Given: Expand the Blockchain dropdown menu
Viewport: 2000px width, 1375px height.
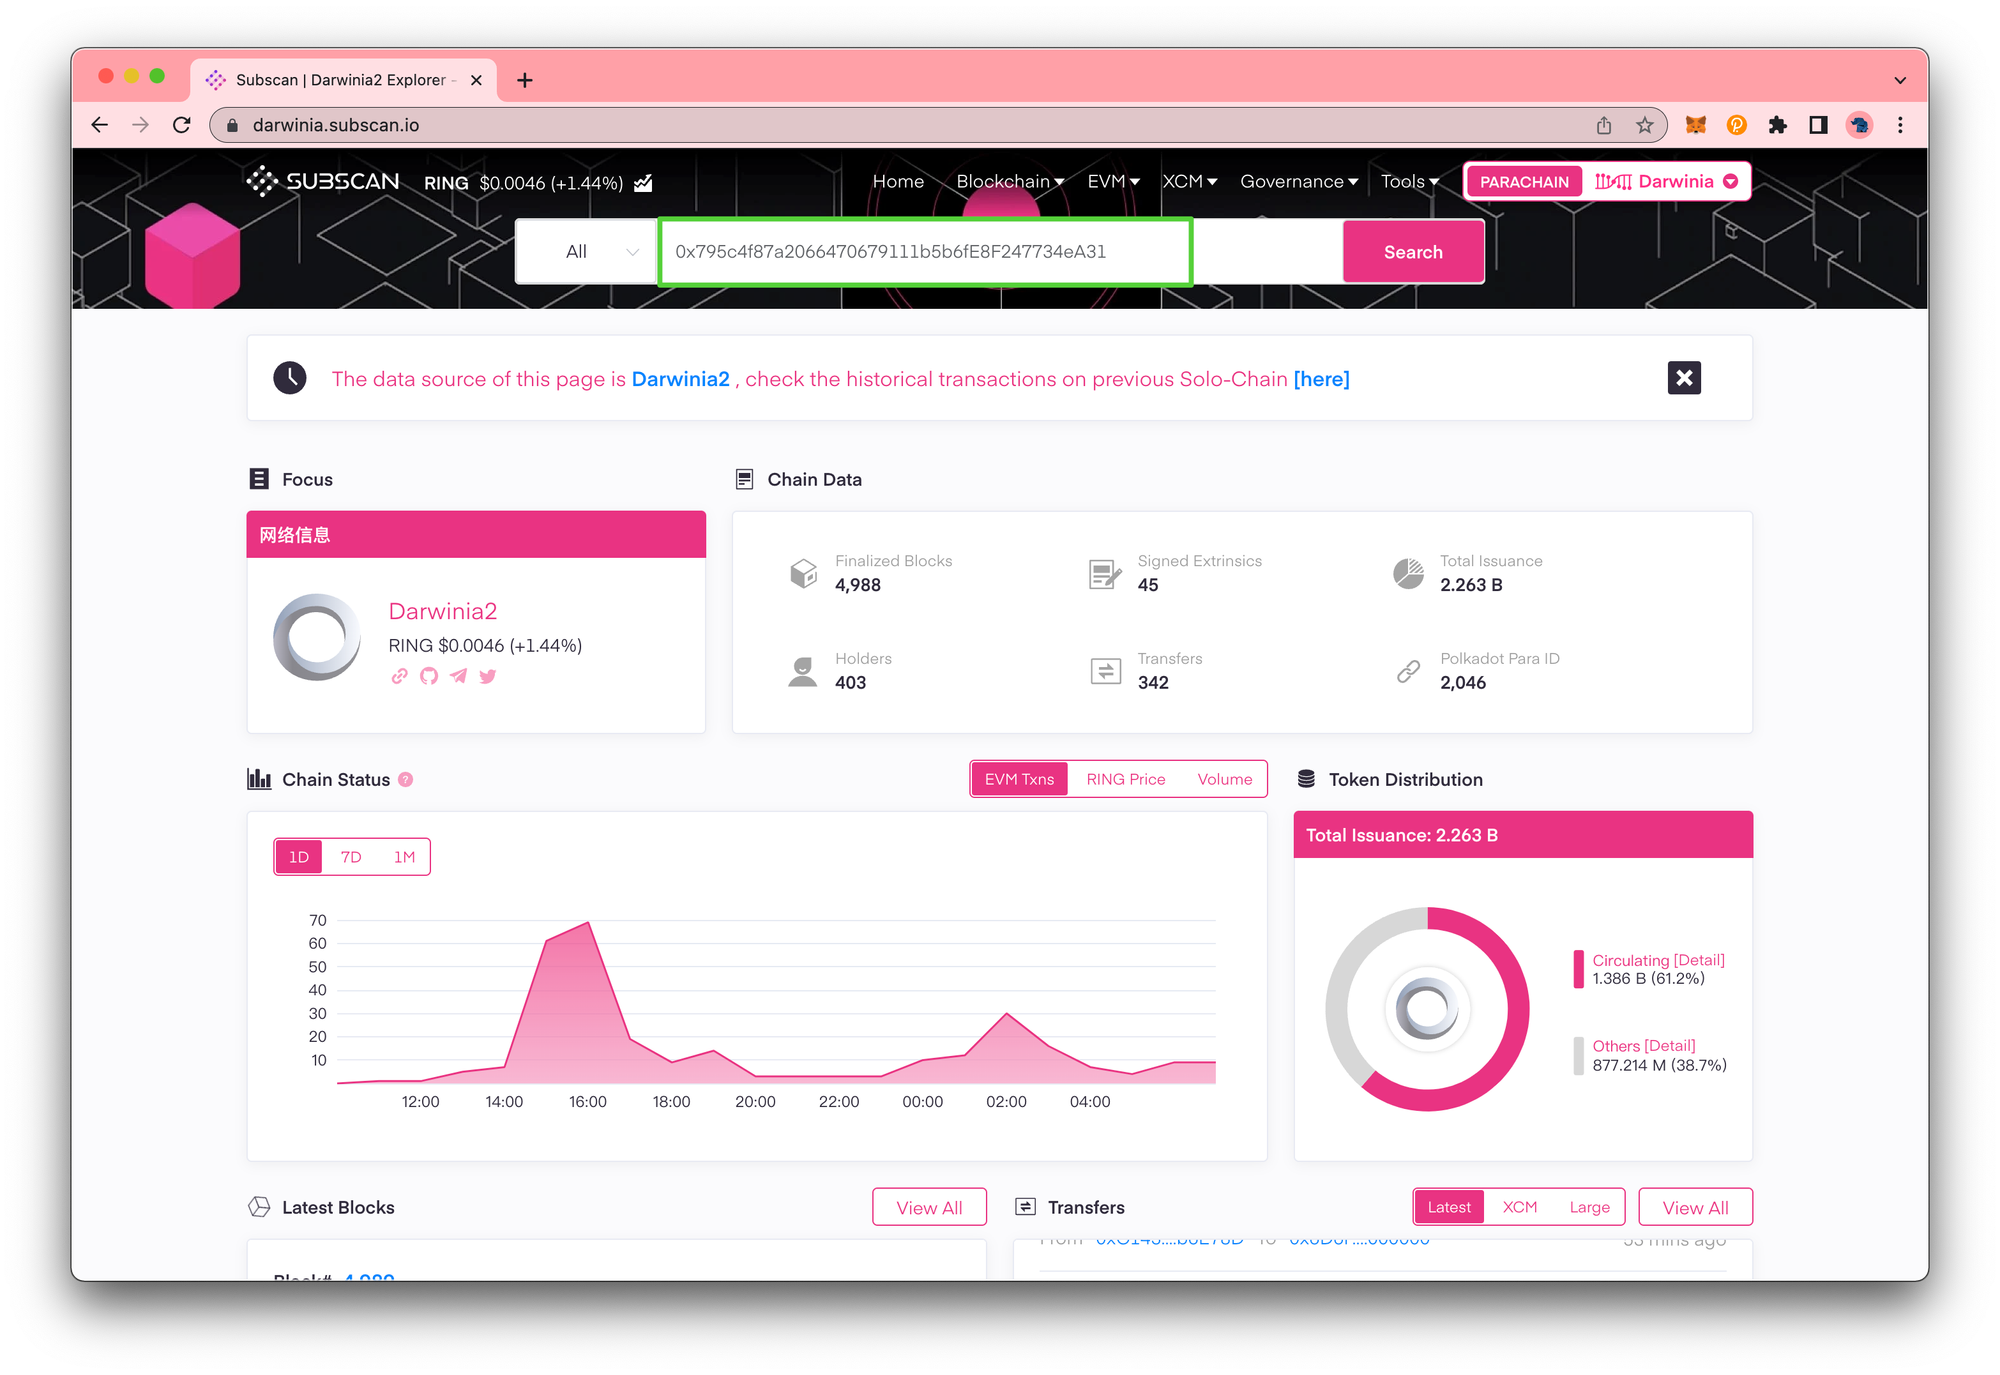Looking at the screenshot, I should [1011, 181].
